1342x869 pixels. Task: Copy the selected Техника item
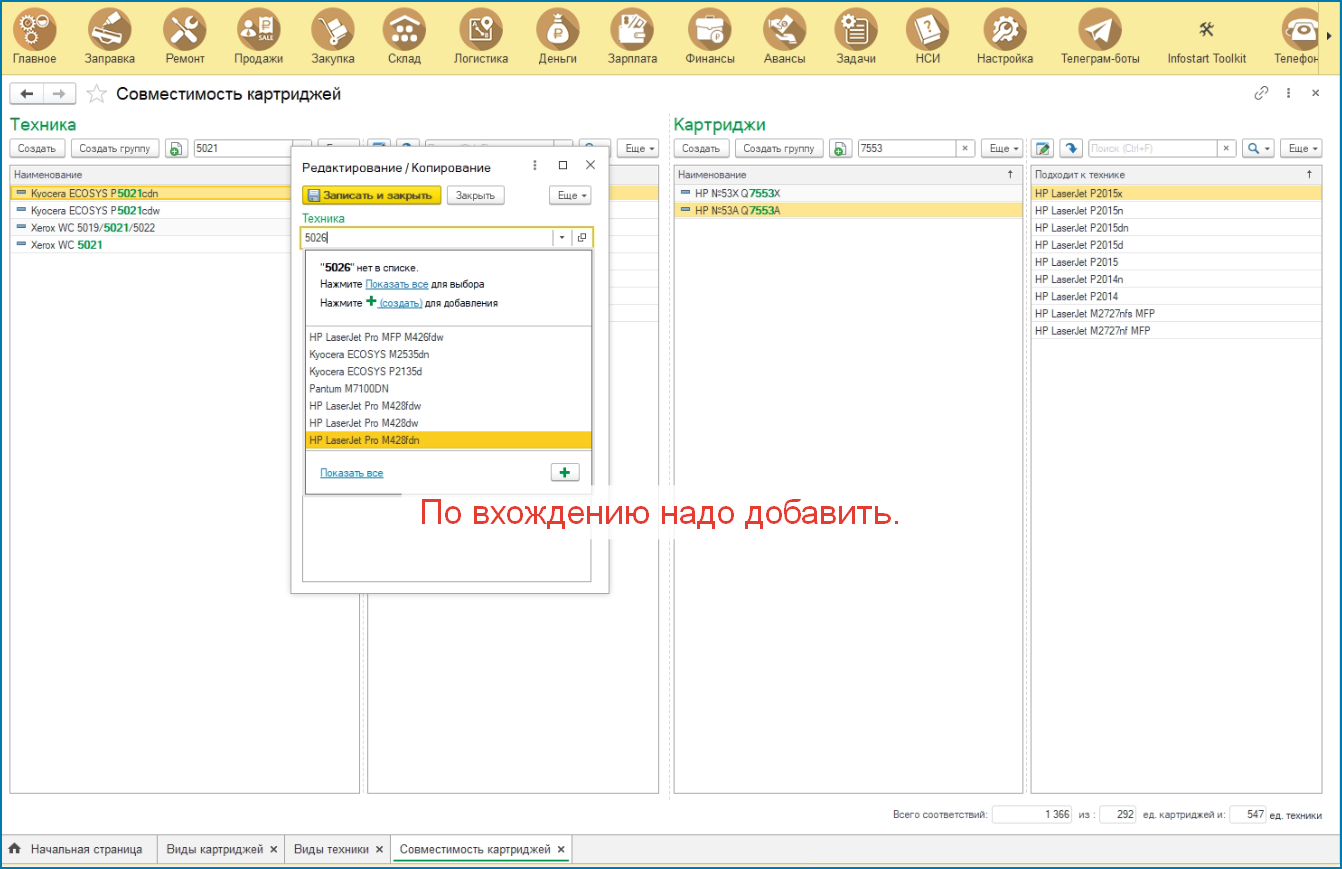(176, 148)
